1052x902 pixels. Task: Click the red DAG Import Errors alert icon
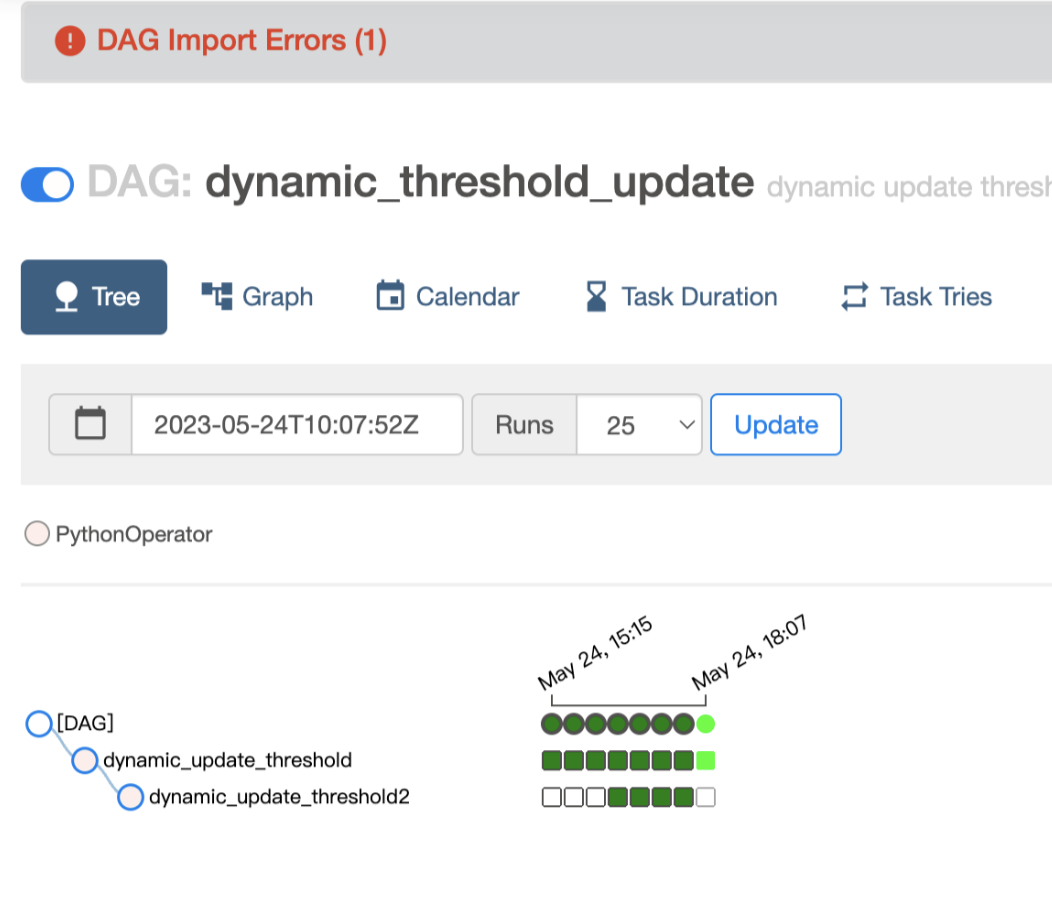(70, 41)
